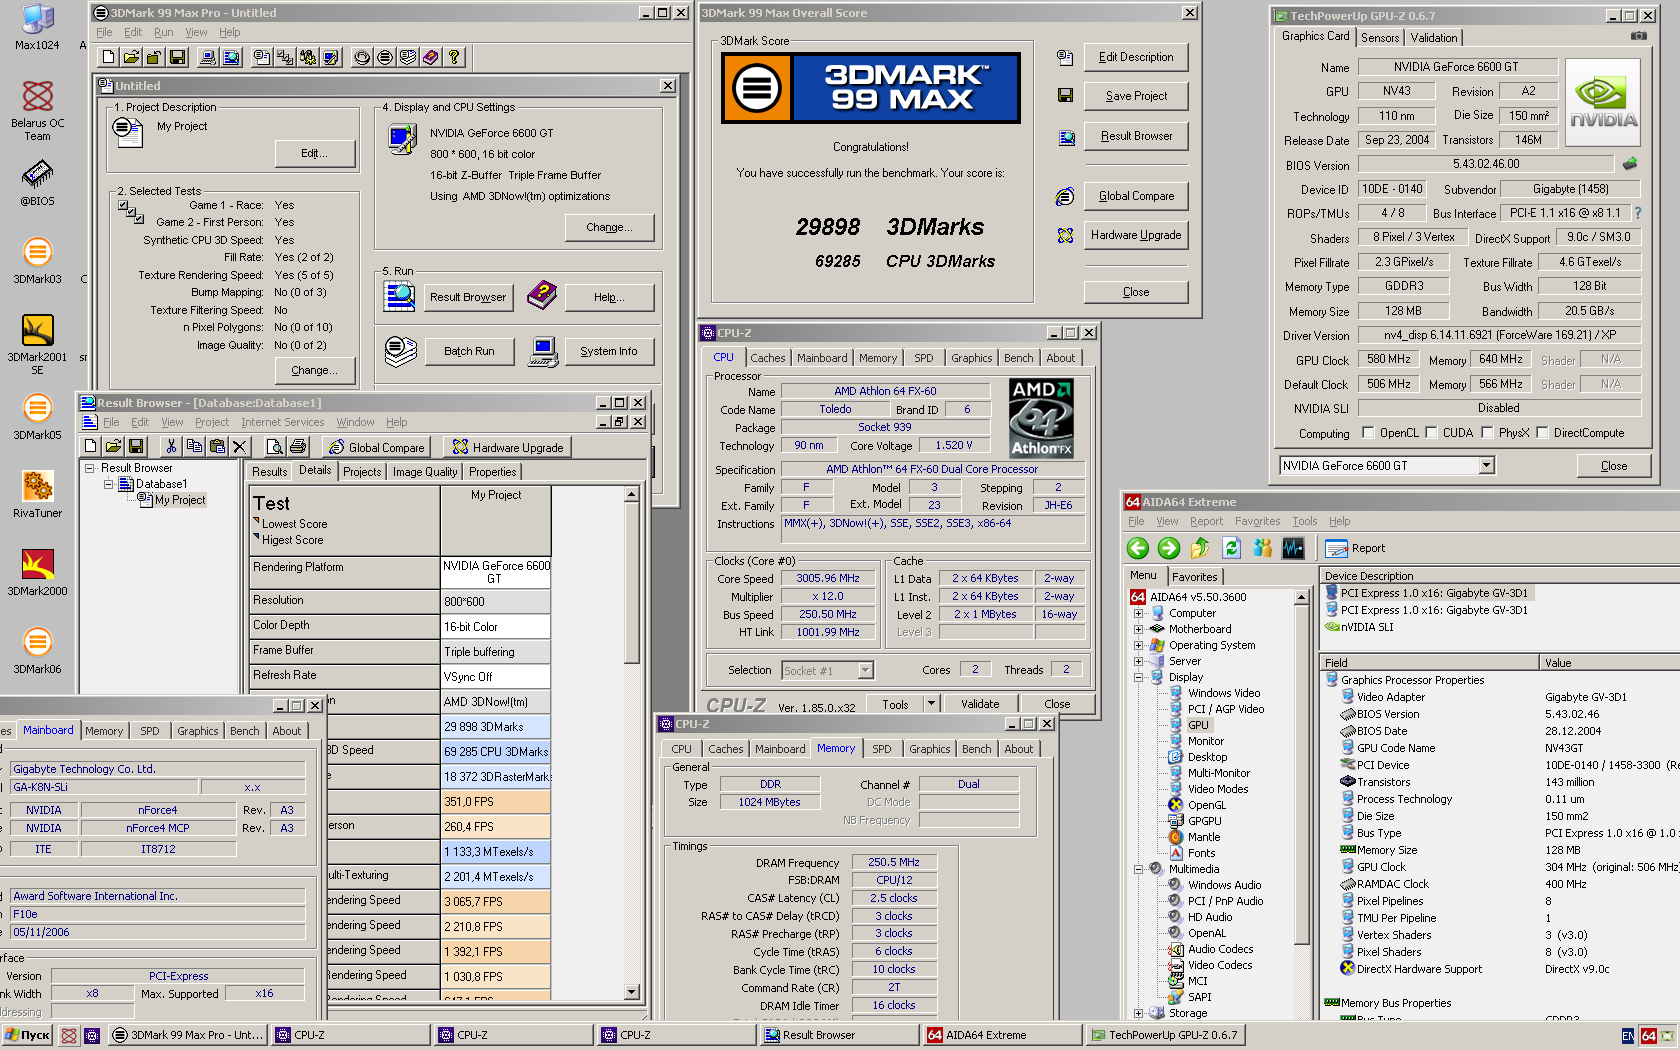Enable the CUDA checkbox in GPU-Z
1680x1050 pixels.
click(x=1431, y=433)
